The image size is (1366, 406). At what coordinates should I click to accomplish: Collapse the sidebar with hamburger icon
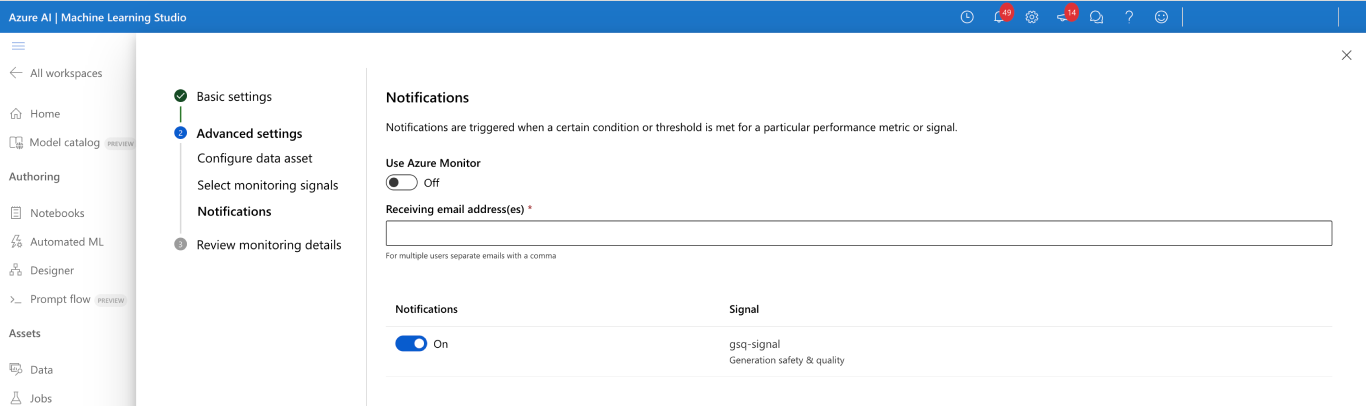(x=18, y=46)
